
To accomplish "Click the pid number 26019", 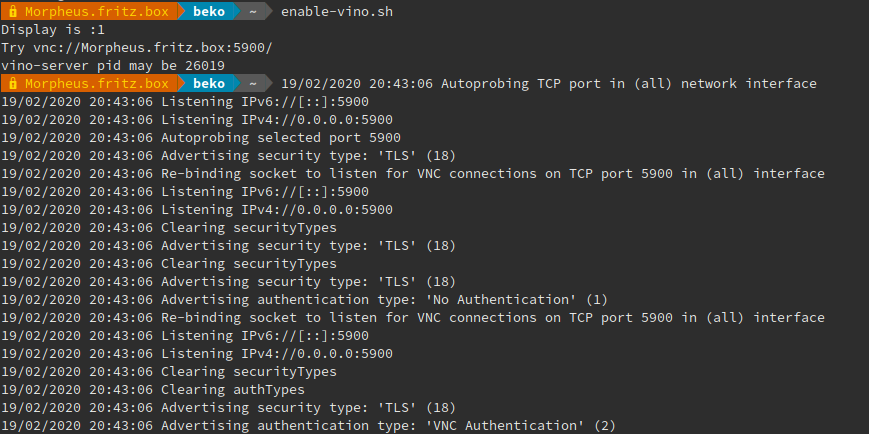I will click(x=205, y=66).
